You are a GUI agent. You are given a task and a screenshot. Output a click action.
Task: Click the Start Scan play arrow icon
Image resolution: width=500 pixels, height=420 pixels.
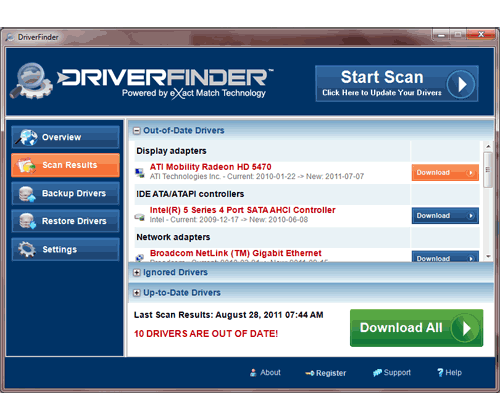click(x=461, y=84)
